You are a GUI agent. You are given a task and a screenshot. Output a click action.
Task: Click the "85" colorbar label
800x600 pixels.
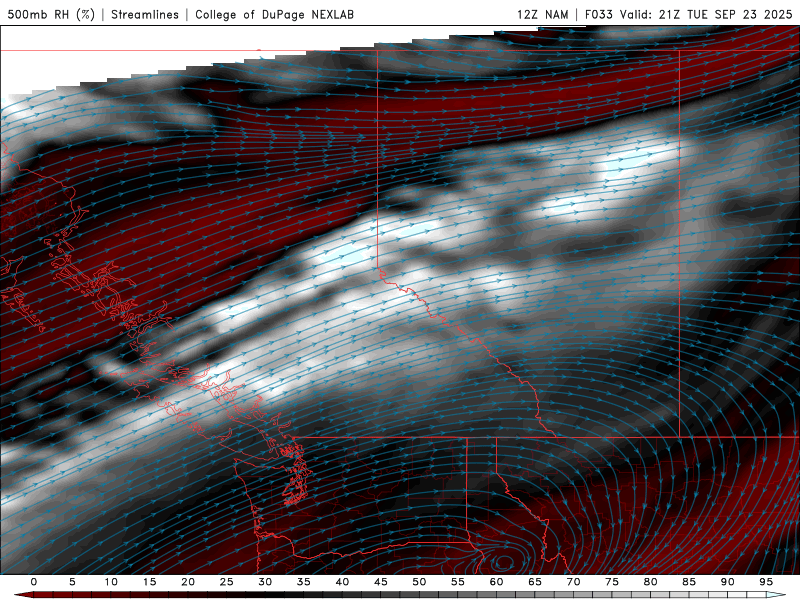pyautogui.click(x=689, y=582)
